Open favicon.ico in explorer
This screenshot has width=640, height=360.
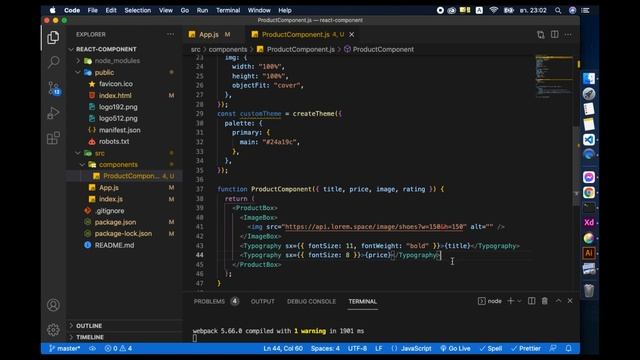tap(124, 84)
